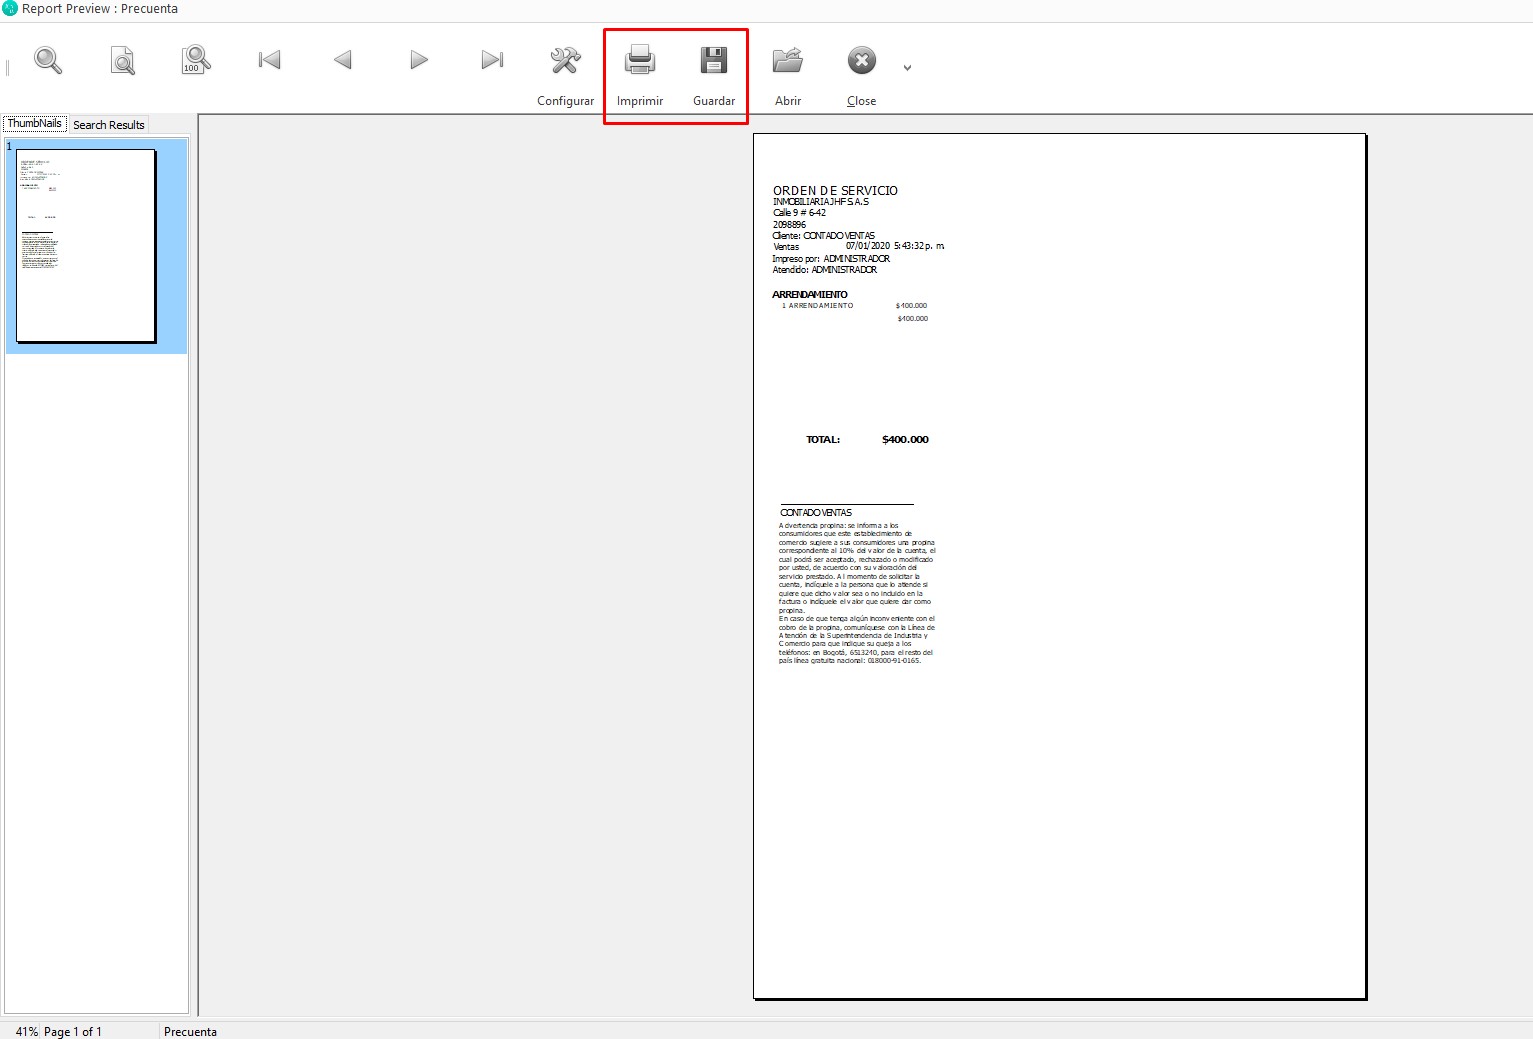This screenshot has width=1533, height=1039.
Task: Jump to the first page
Action: 269,61
